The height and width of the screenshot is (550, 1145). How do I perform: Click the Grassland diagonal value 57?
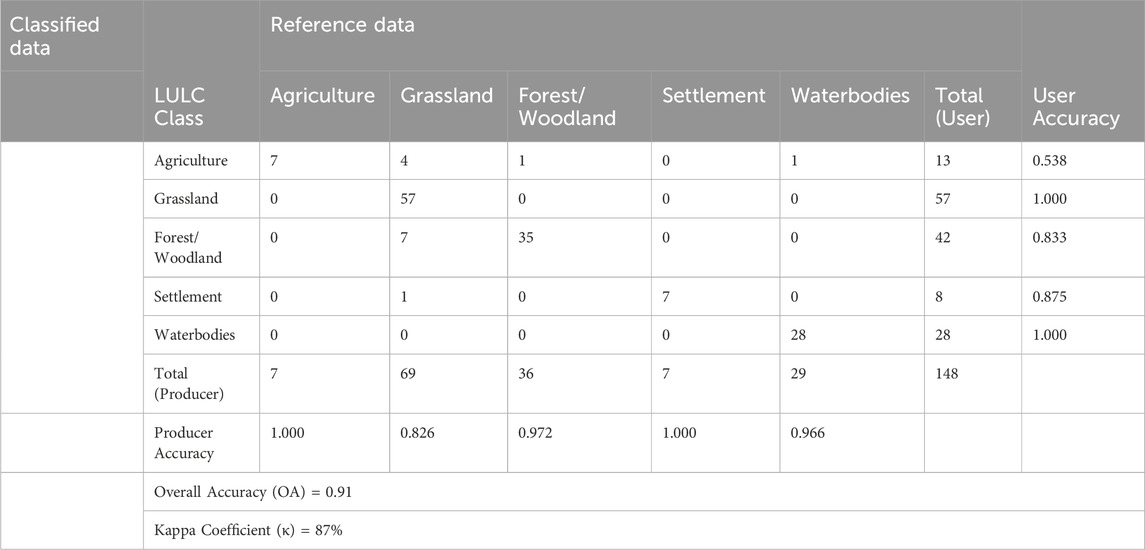point(409,199)
